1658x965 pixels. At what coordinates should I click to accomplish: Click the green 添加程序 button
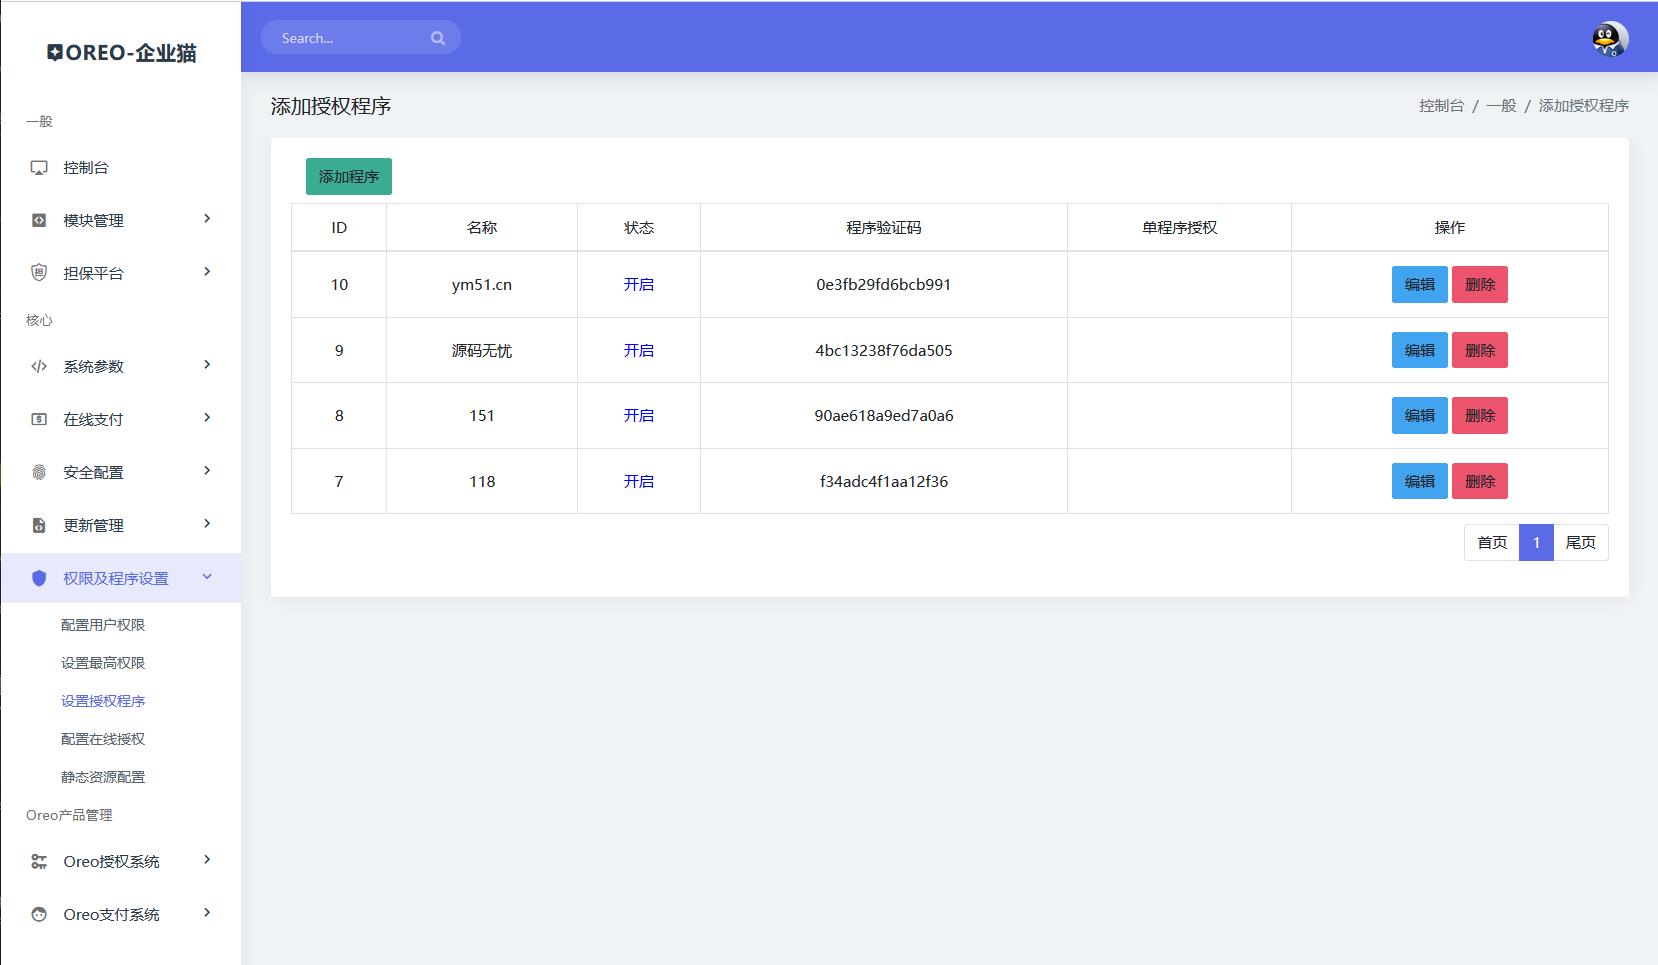pyautogui.click(x=348, y=176)
